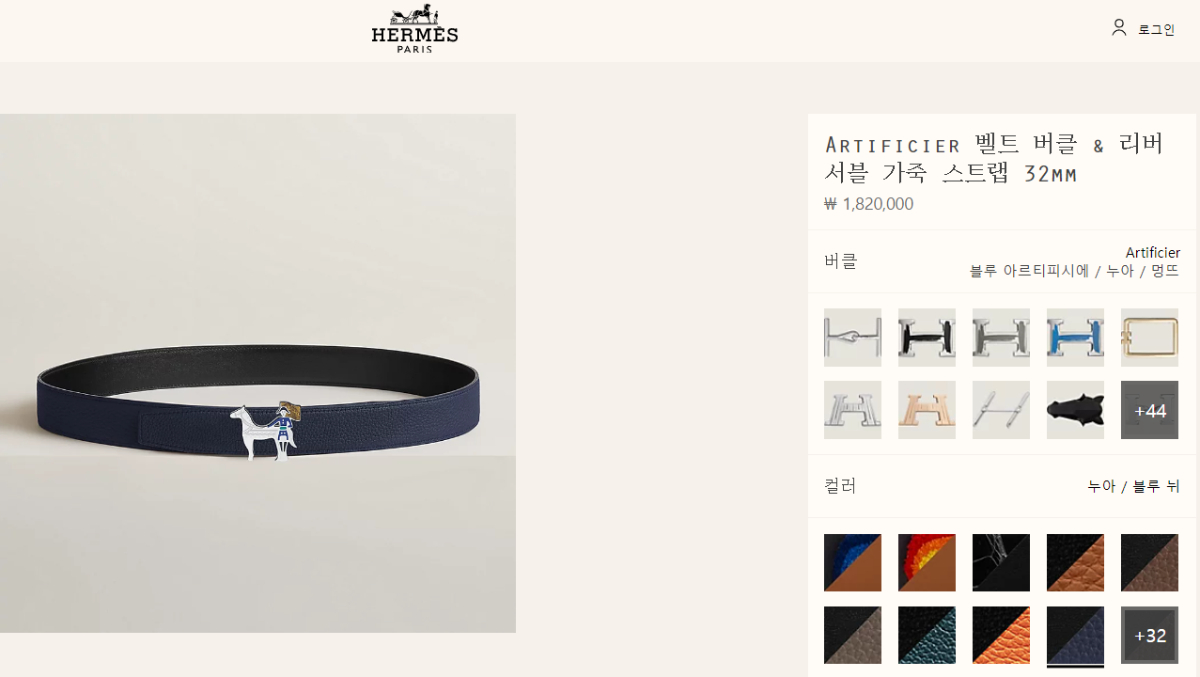The width and height of the screenshot is (1200, 677).
Task: Select the black and orange leather swatch
Action: click(1001, 635)
